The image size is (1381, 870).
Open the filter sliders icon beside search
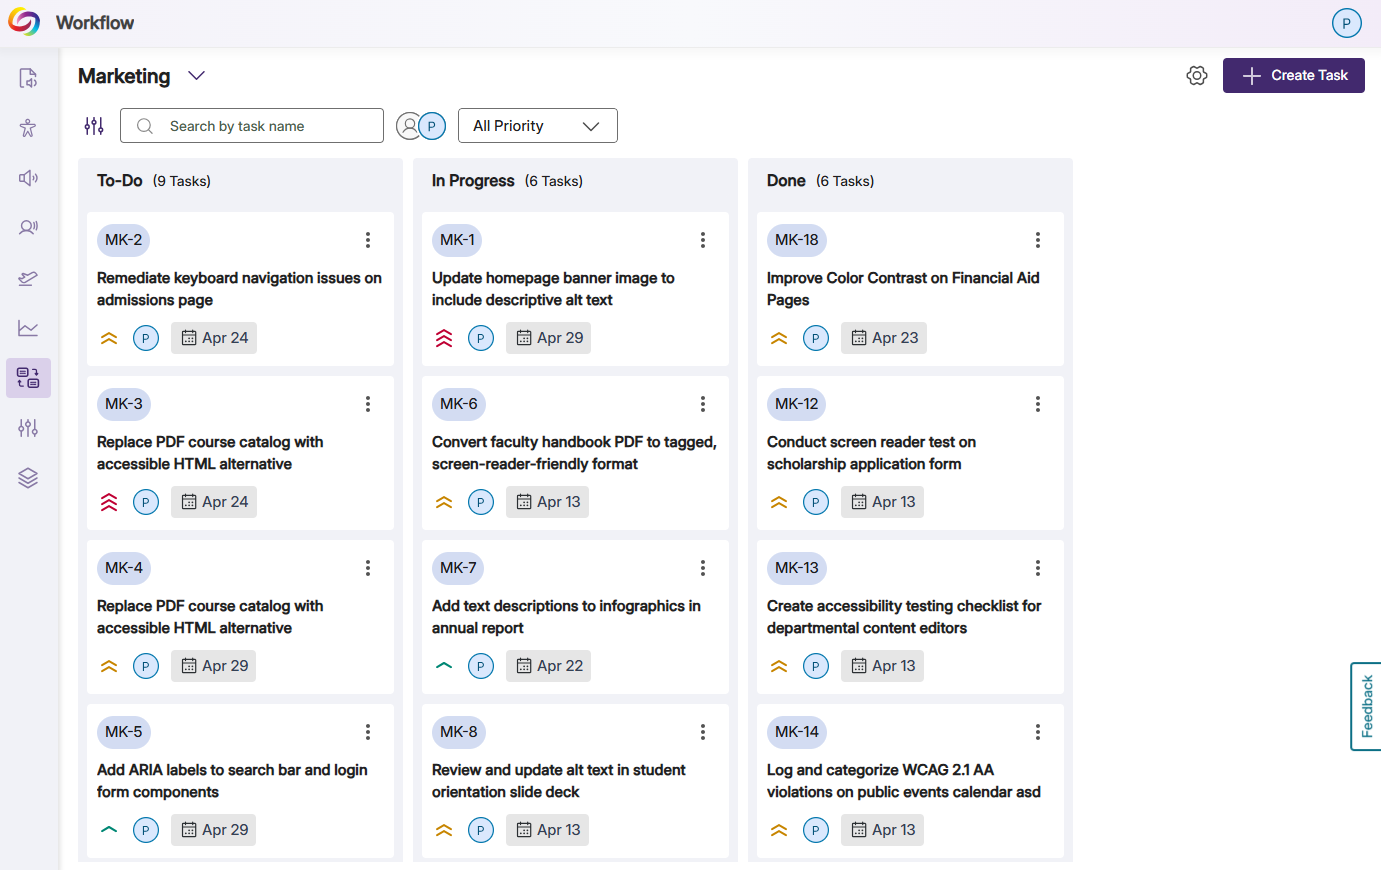pos(94,126)
